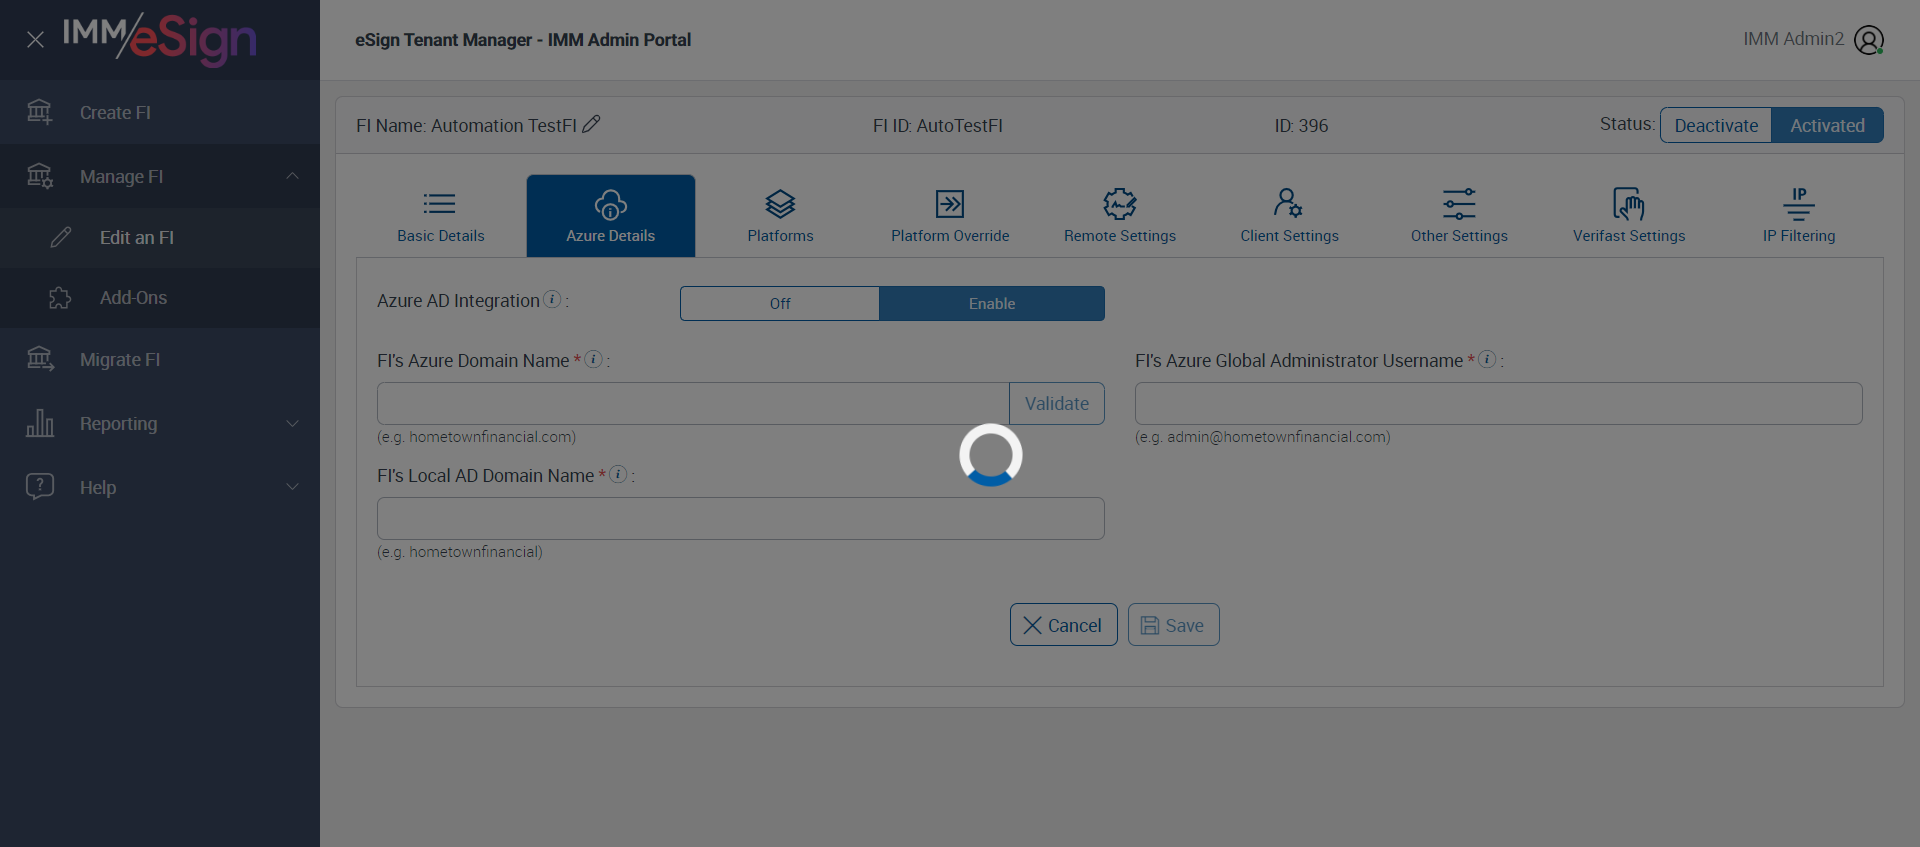Click the 'eSign Tenant Manager - IMM Admin Portal' title
This screenshot has width=1920, height=847.
tap(523, 40)
